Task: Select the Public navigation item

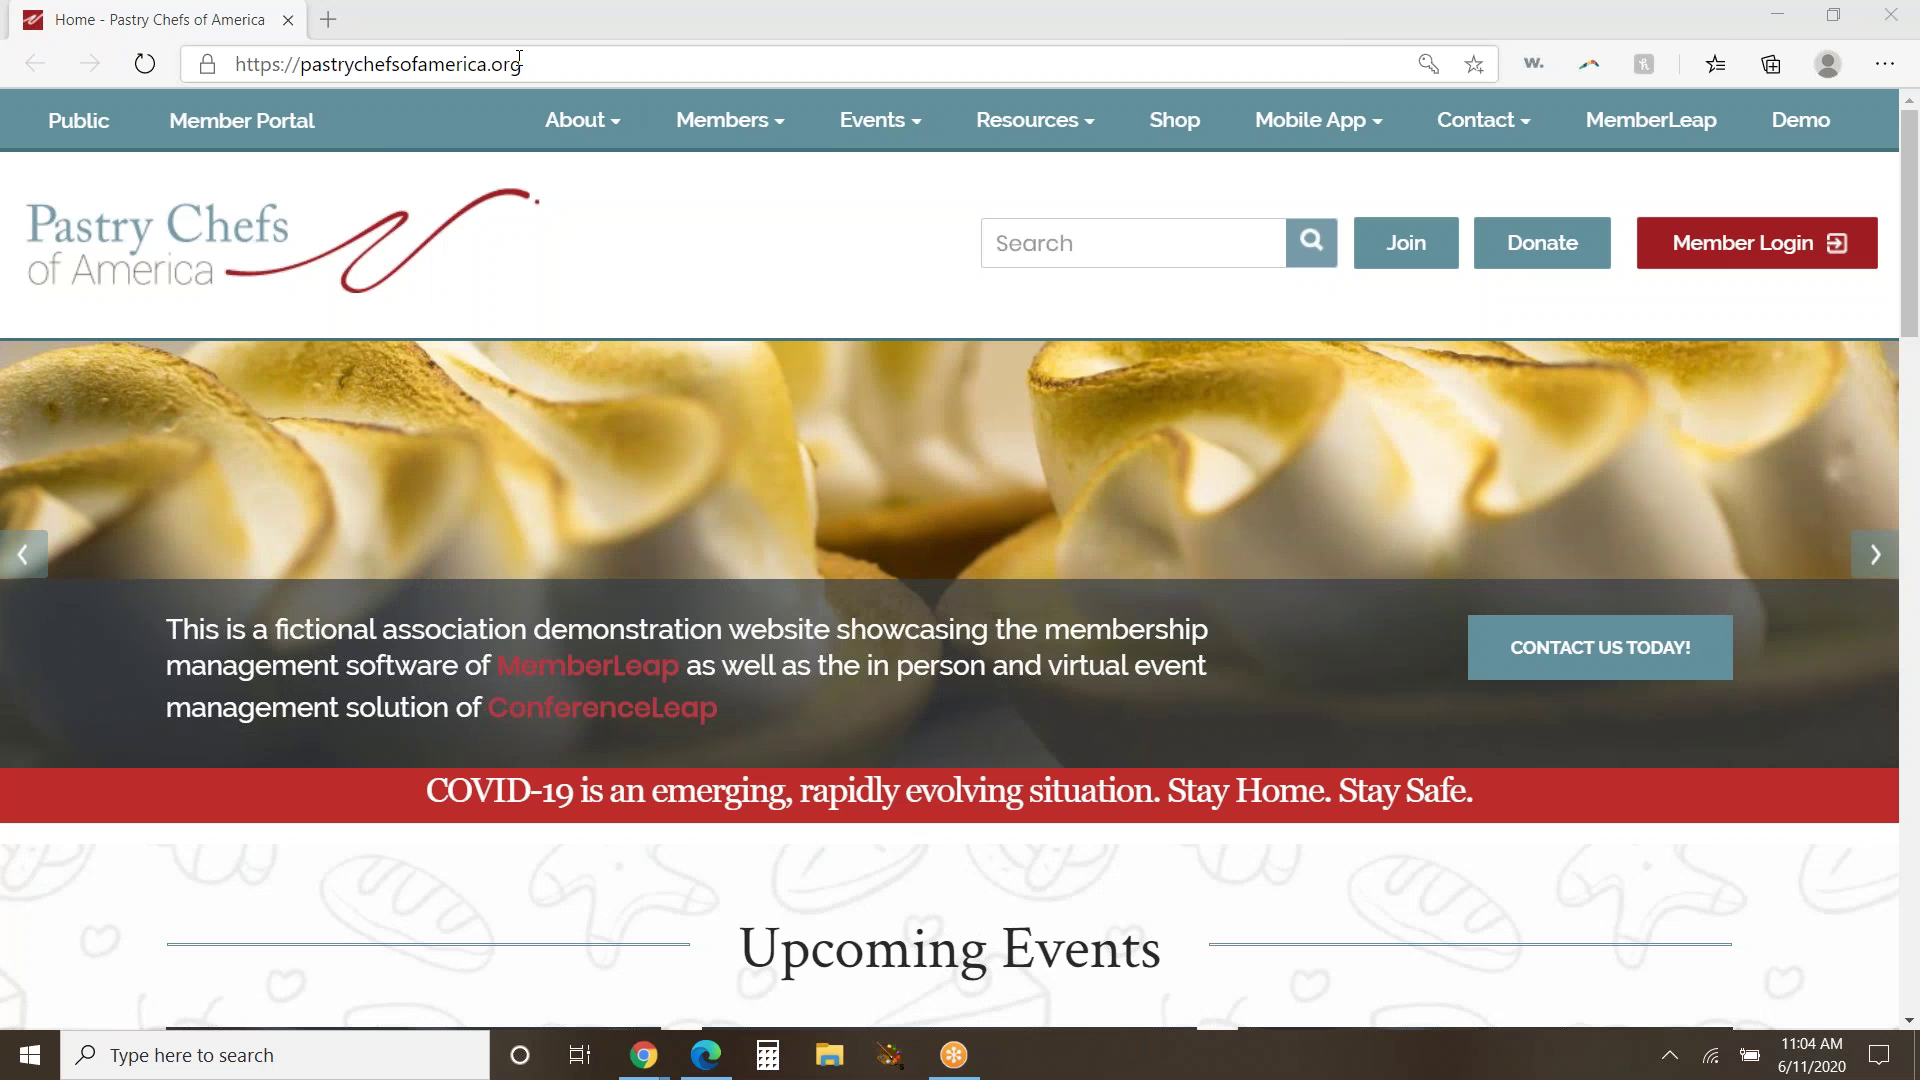Action: click(79, 120)
